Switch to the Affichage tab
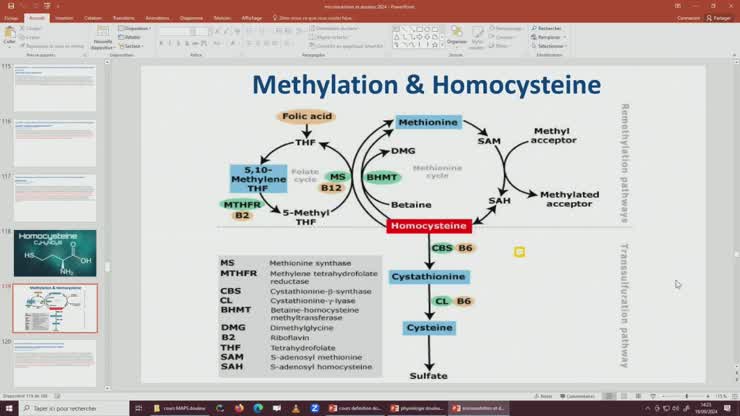Viewport: 740px width, 416px height. [252, 17]
